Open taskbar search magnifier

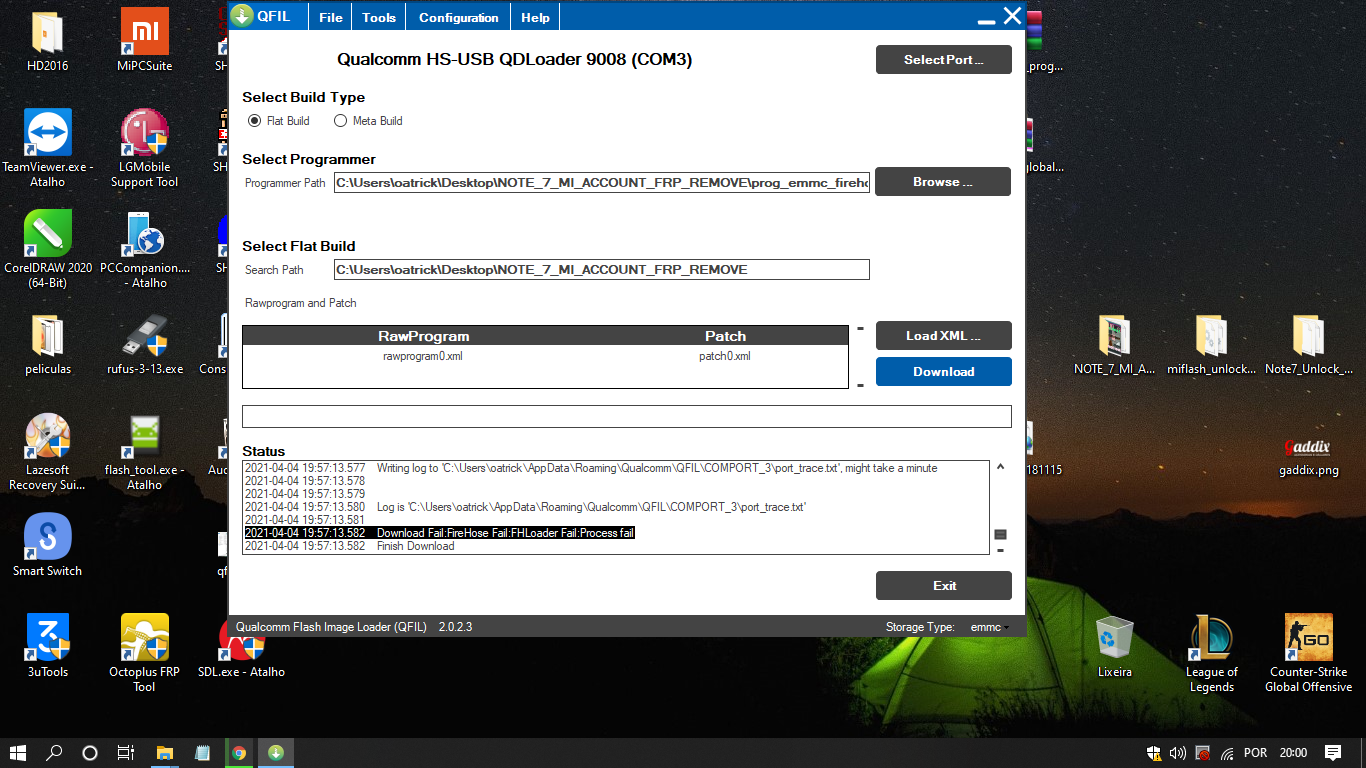click(54, 753)
